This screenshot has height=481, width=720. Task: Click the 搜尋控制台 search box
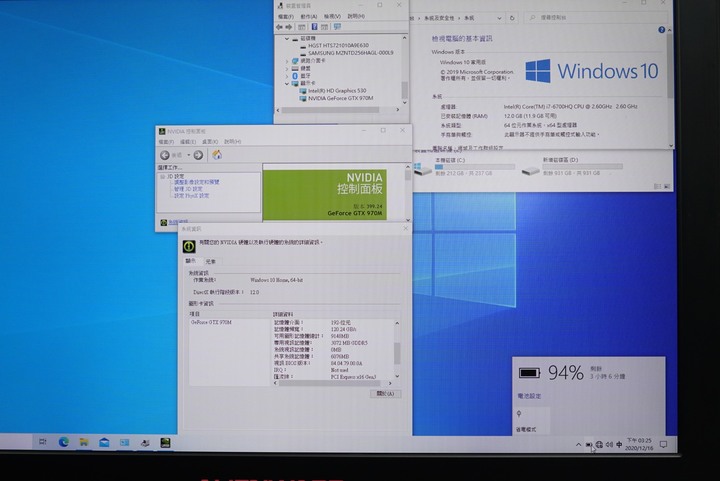[597, 17]
